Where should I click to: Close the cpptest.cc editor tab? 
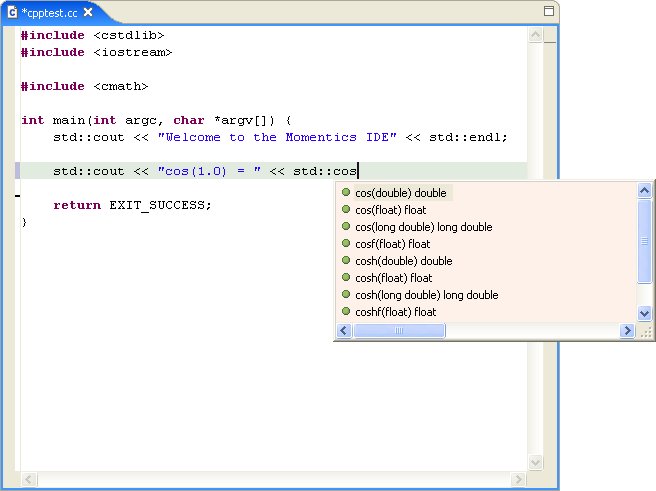[x=88, y=13]
